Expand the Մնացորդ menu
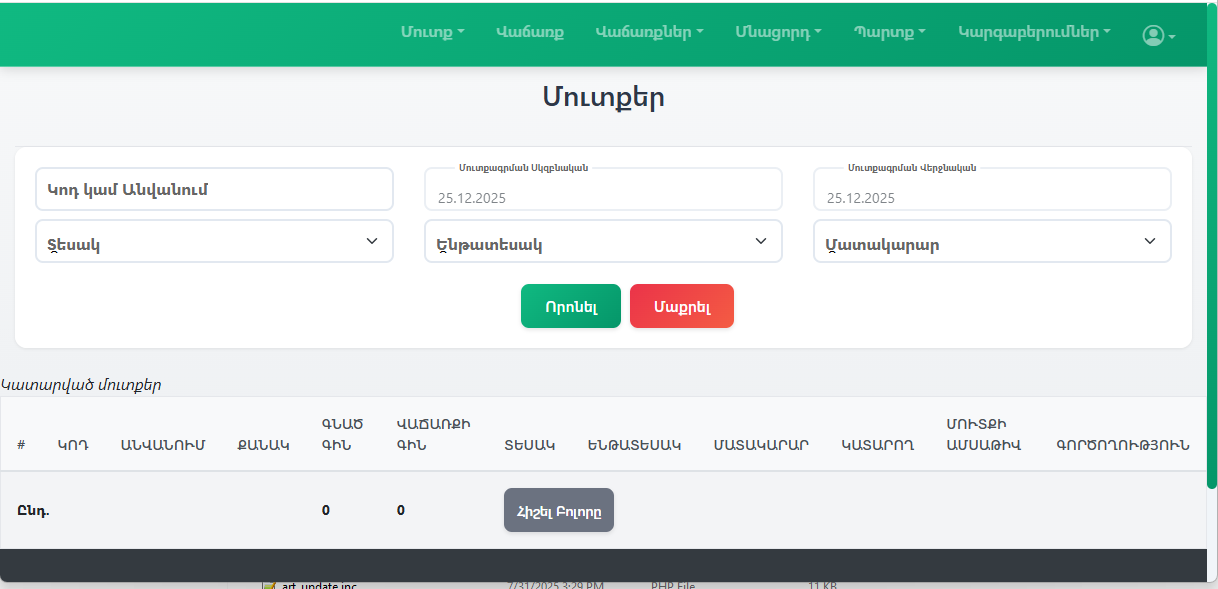The width and height of the screenshot is (1218, 589). pyautogui.click(x=778, y=32)
